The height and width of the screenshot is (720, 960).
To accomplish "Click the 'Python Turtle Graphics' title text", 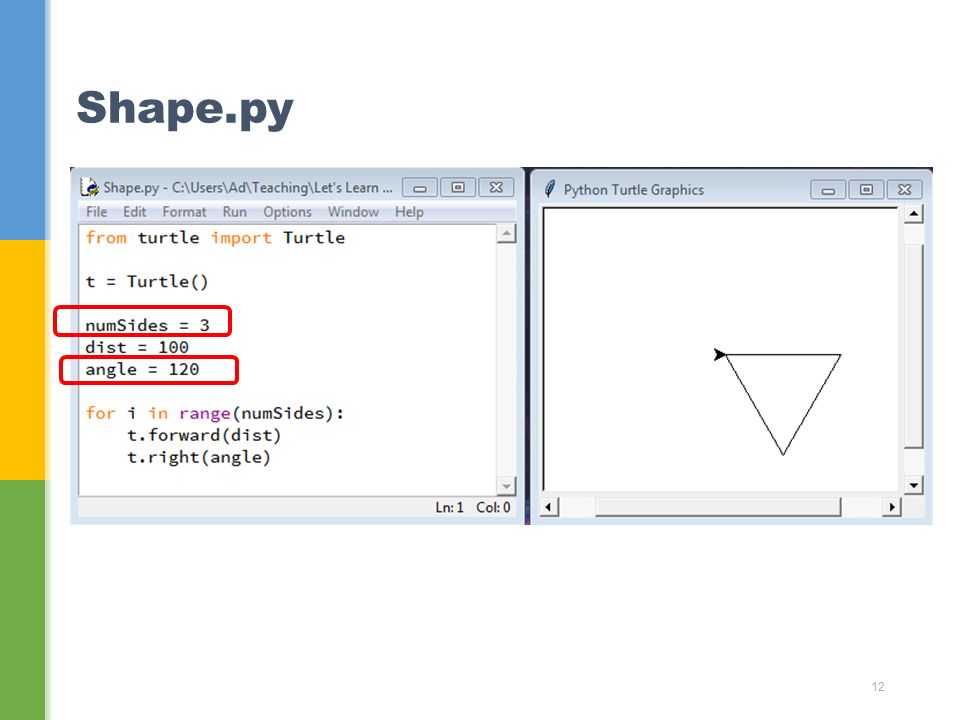I will [634, 190].
